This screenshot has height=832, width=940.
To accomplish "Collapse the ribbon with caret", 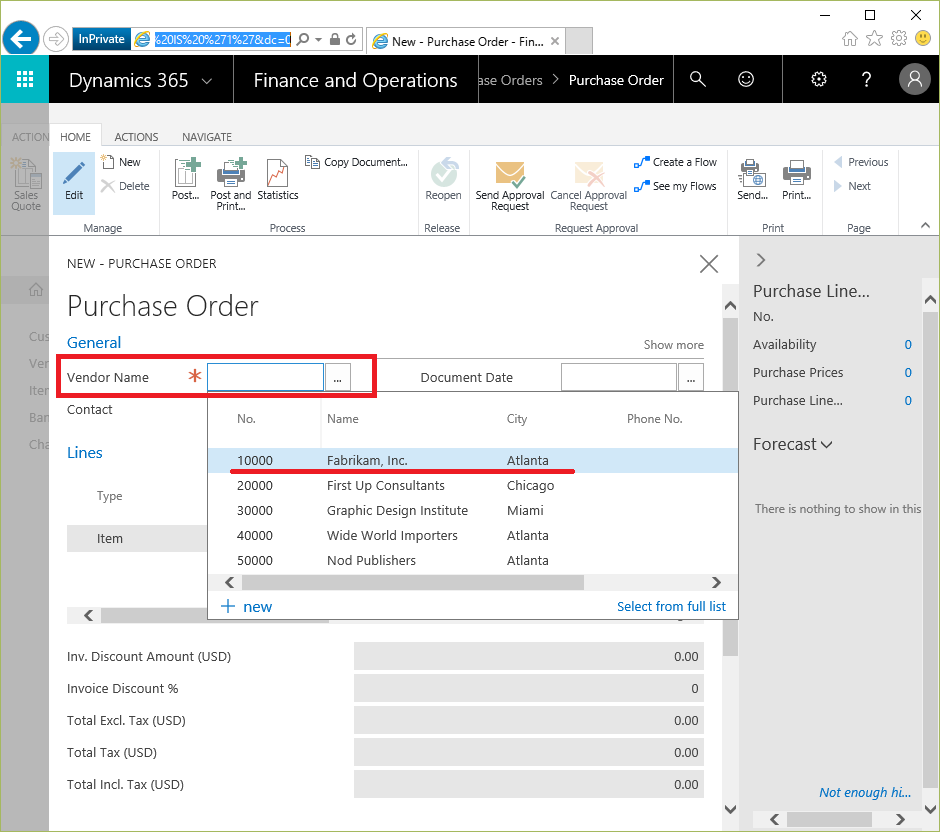I will click(x=925, y=225).
